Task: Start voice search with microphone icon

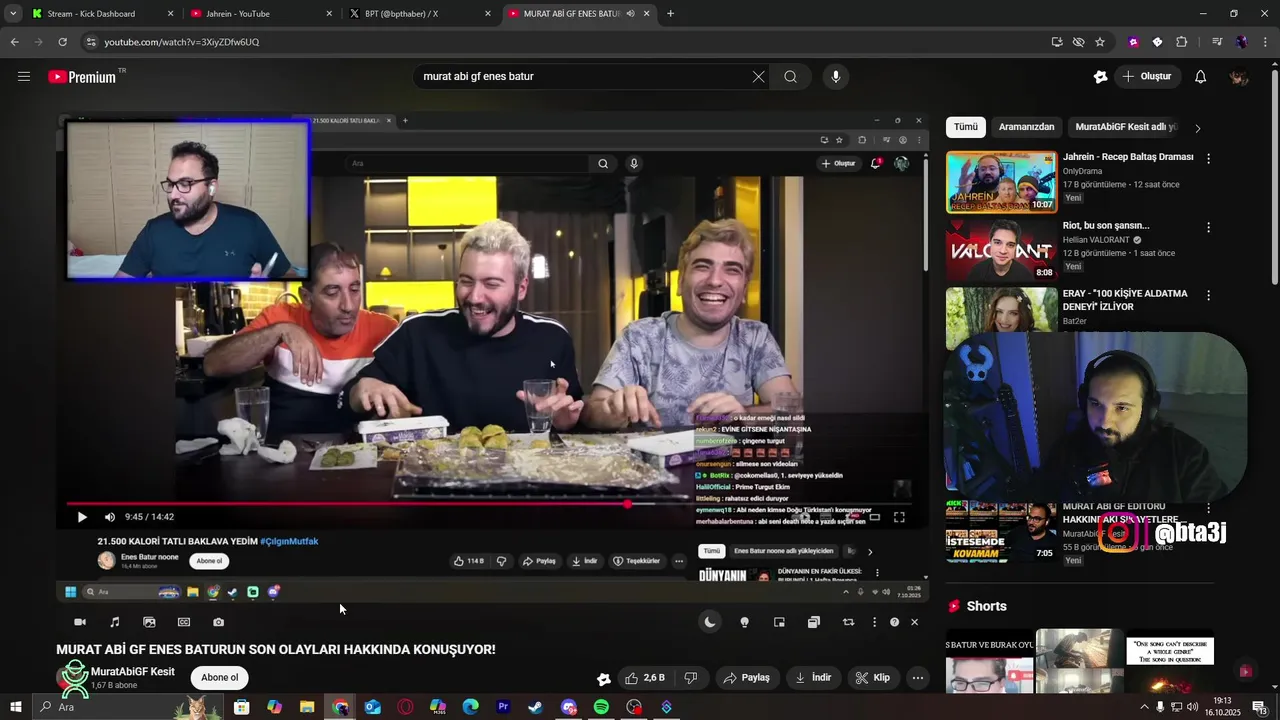Action: (836, 77)
